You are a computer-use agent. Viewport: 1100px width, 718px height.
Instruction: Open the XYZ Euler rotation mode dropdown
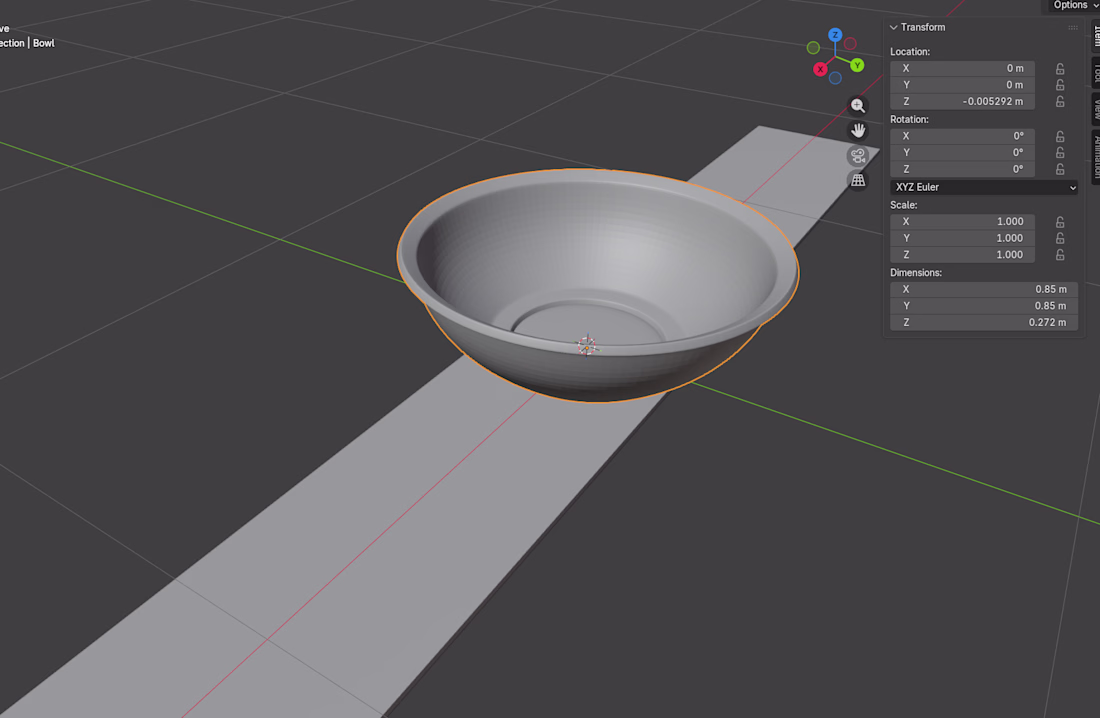click(x=984, y=187)
